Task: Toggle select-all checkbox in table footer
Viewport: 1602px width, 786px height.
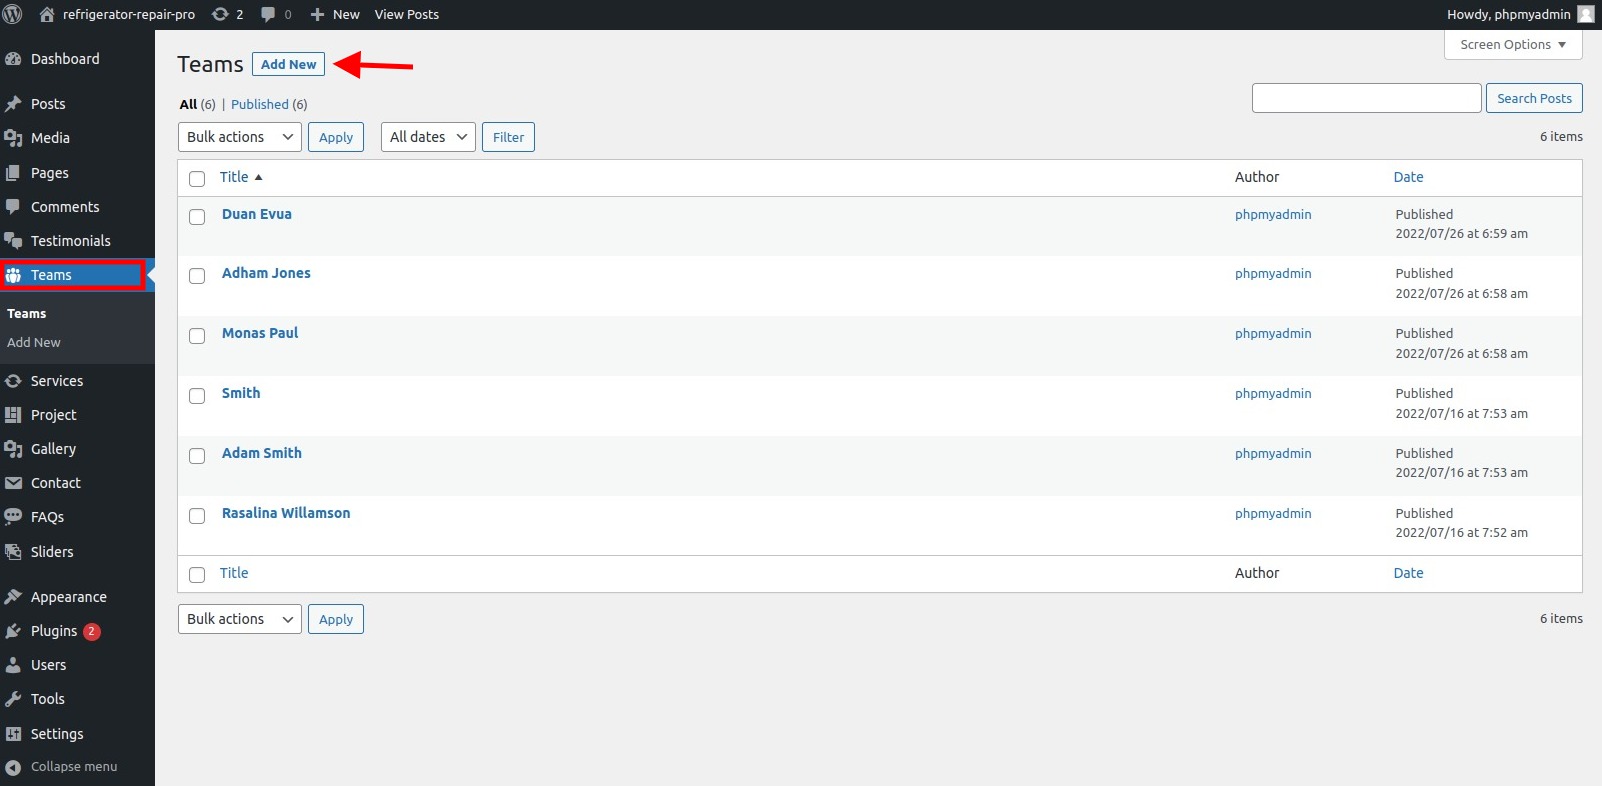Action: pyautogui.click(x=197, y=575)
